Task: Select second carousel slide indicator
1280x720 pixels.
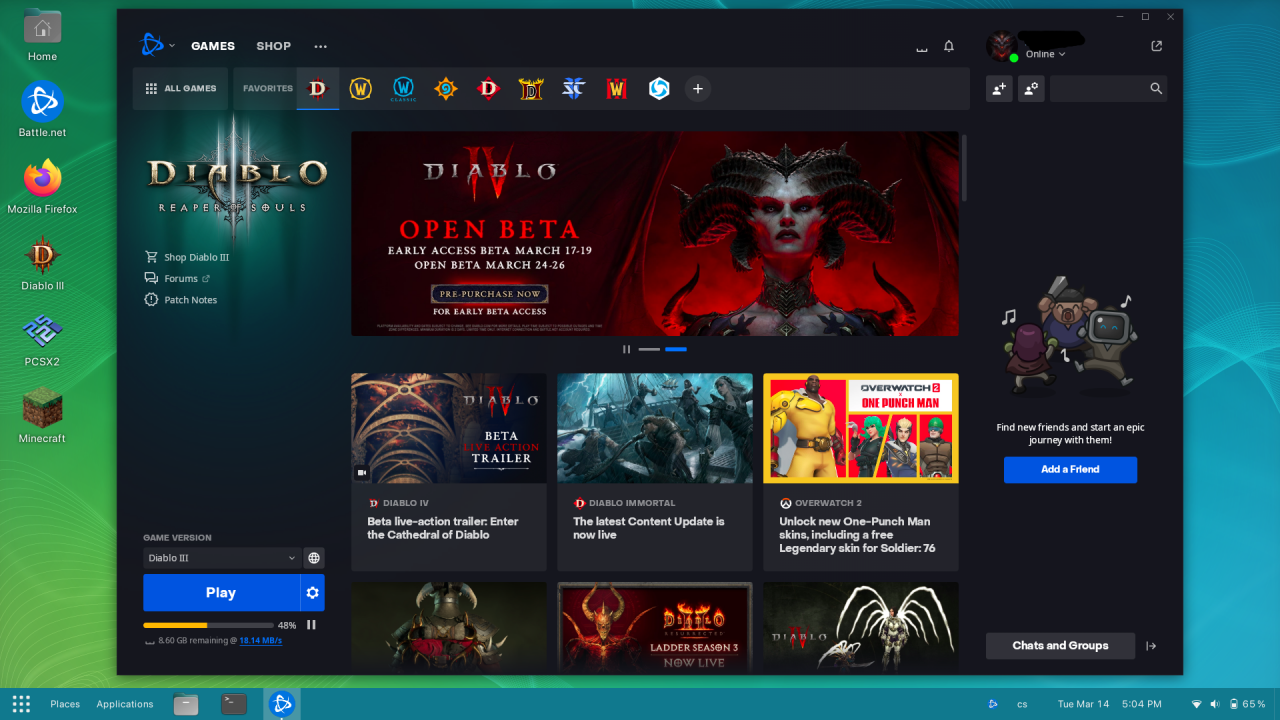Action: (676, 349)
